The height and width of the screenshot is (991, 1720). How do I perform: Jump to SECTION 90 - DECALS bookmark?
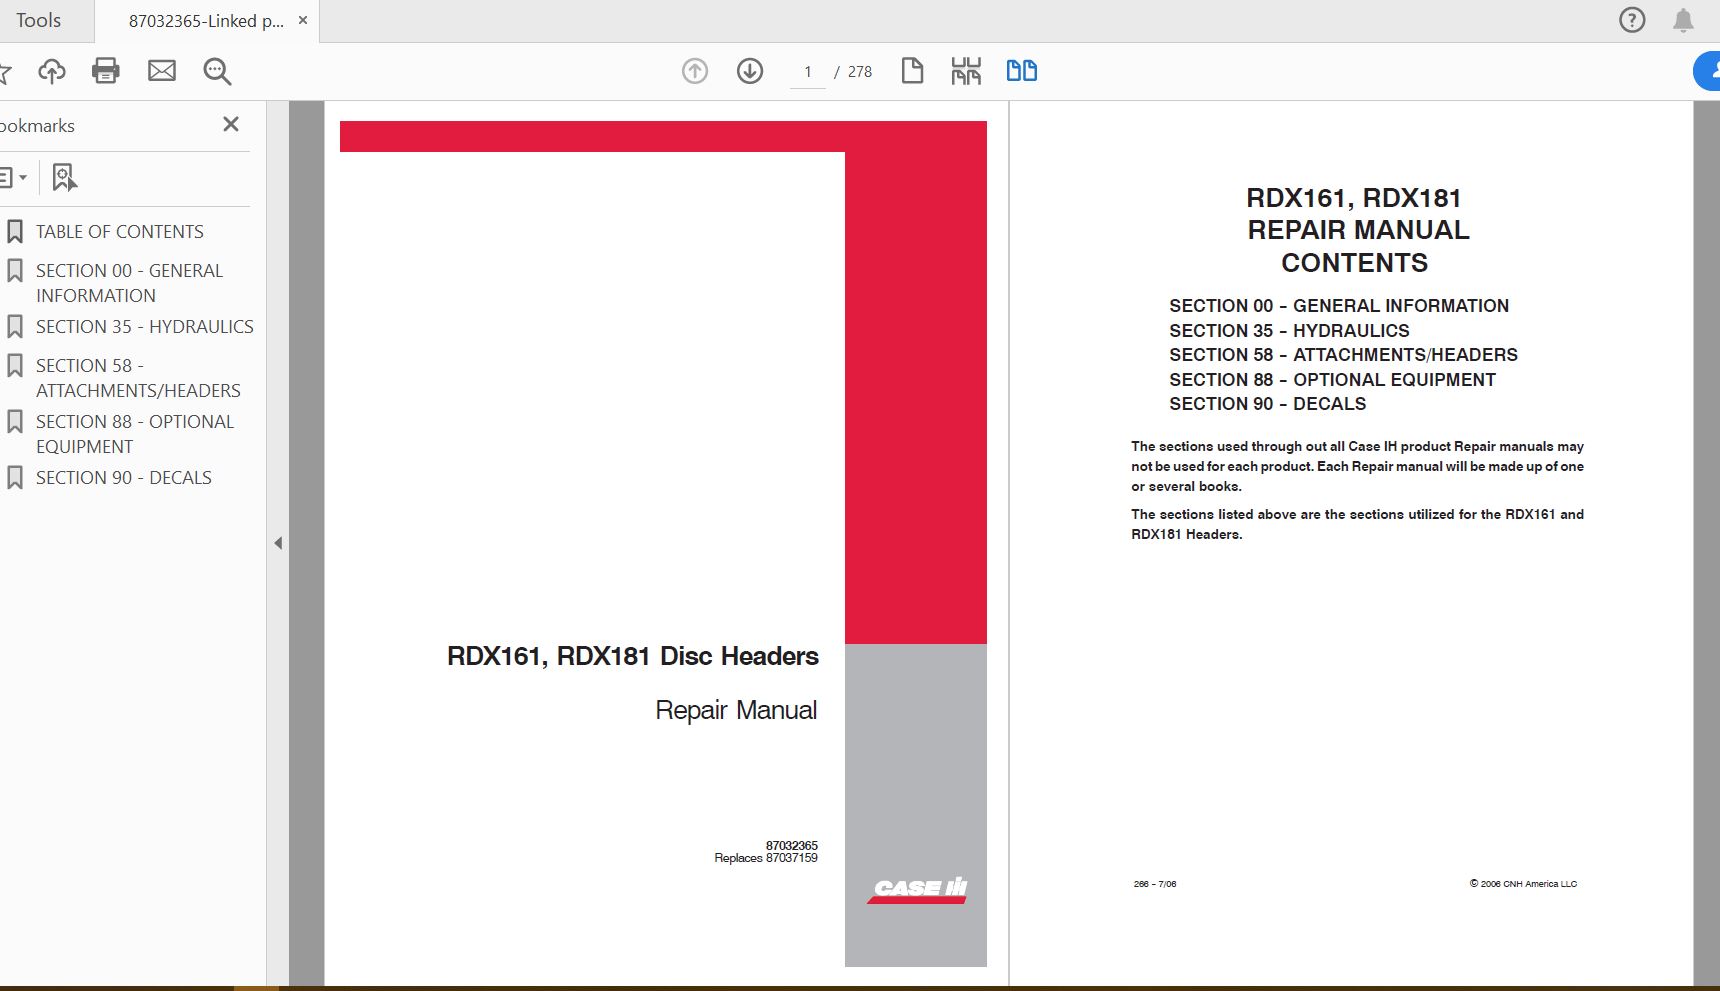click(x=124, y=478)
